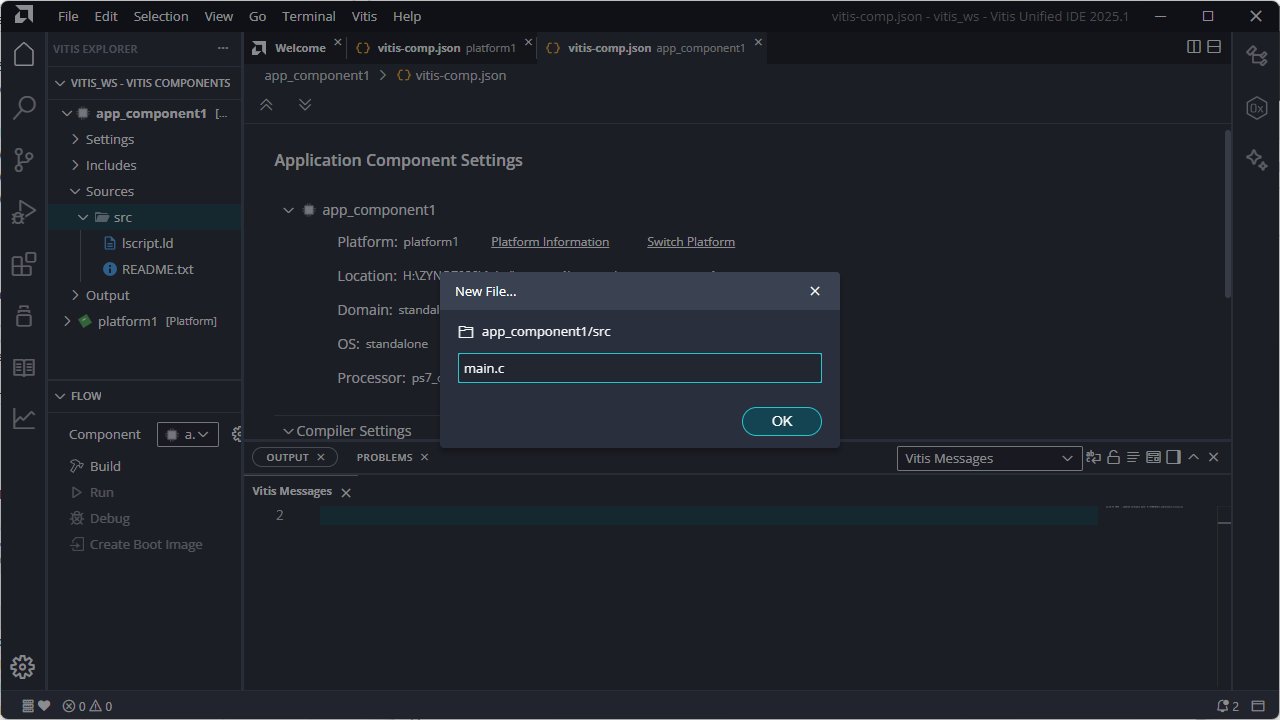Viewport: 1280px width, 720px height.
Task: Toggle the output scroll lock icon
Action: click(1113, 458)
